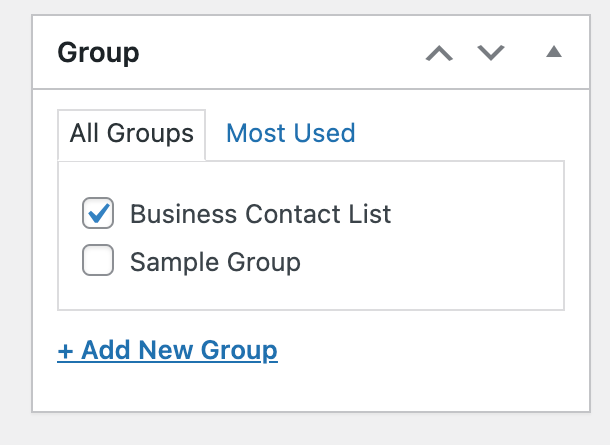Click the upward chevron icon in header

pos(439,53)
